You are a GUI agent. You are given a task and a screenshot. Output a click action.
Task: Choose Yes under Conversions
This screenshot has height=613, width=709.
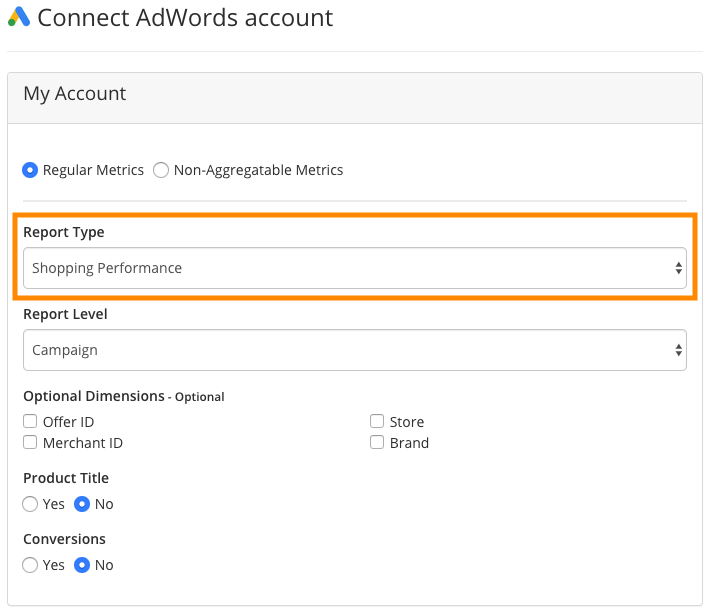click(30, 565)
